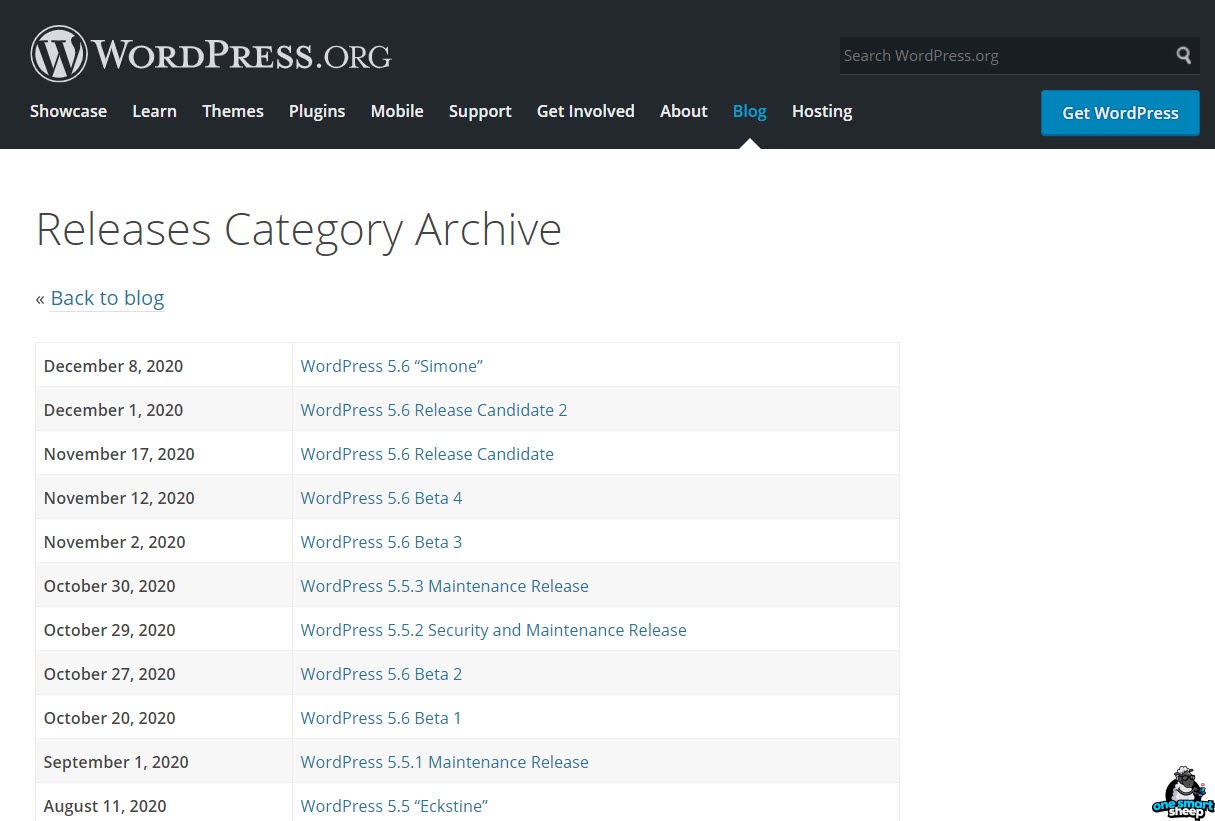1215x821 pixels.
Task: Open the Showcase menu item
Action: coord(68,111)
